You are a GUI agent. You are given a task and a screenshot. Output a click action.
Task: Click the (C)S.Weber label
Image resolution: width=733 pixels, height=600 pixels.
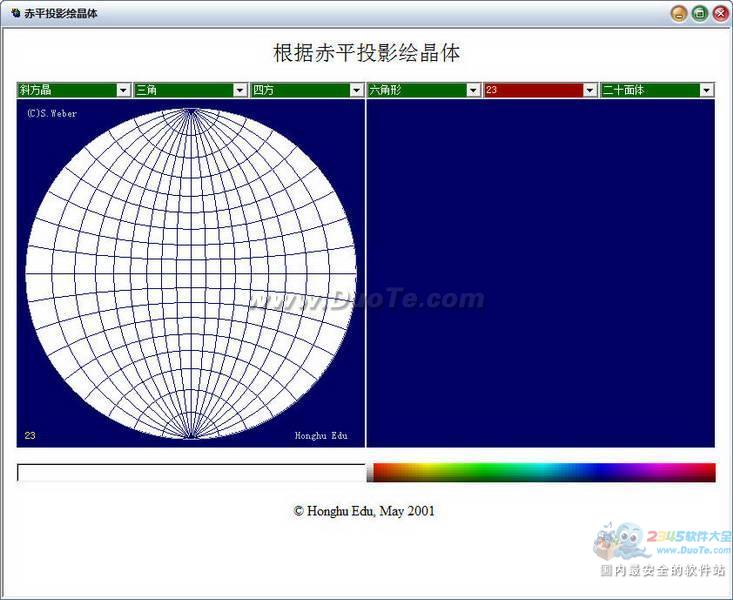52,113
